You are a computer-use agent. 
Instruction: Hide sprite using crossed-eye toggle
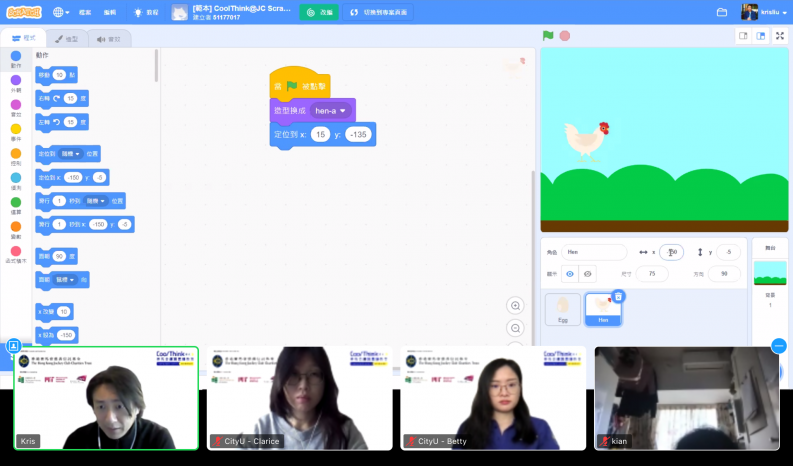(x=588, y=273)
